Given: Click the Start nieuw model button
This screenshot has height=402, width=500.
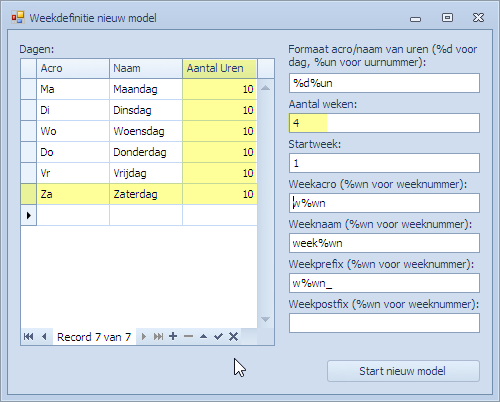Looking at the screenshot, I should click(x=403, y=371).
